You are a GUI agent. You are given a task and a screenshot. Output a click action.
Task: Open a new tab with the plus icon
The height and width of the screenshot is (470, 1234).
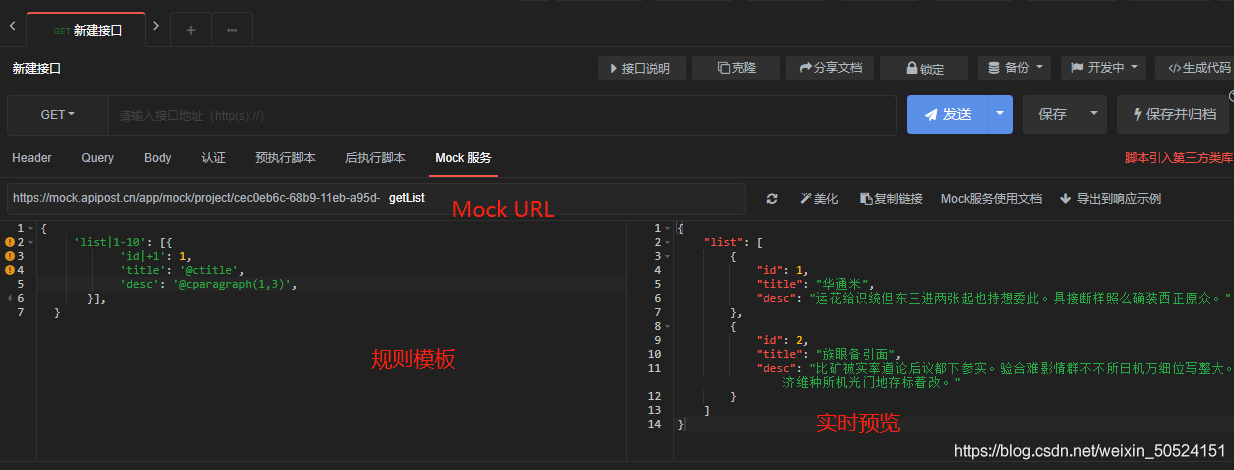click(190, 30)
